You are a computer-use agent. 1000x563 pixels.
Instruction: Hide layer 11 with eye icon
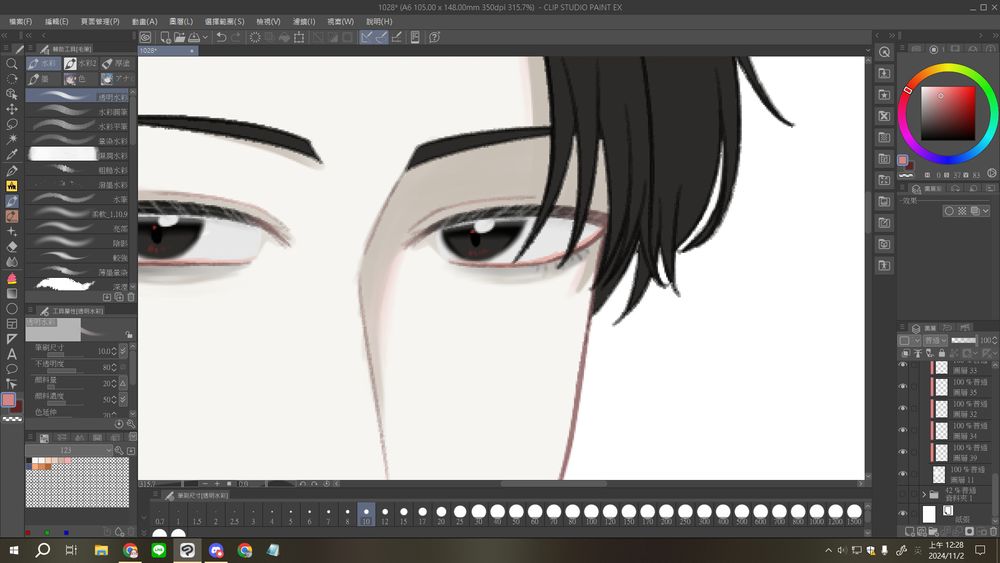tap(902, 474)
